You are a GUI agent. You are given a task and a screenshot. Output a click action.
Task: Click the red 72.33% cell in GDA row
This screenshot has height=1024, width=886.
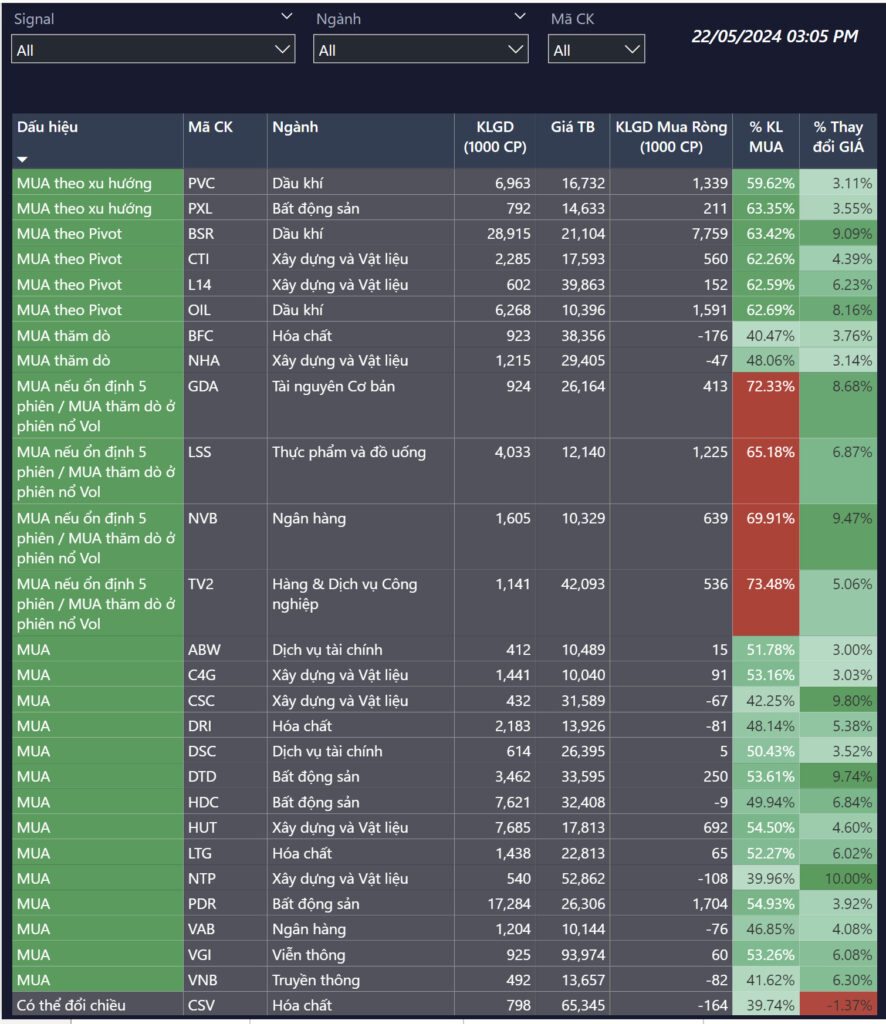(x=766, y=386)
